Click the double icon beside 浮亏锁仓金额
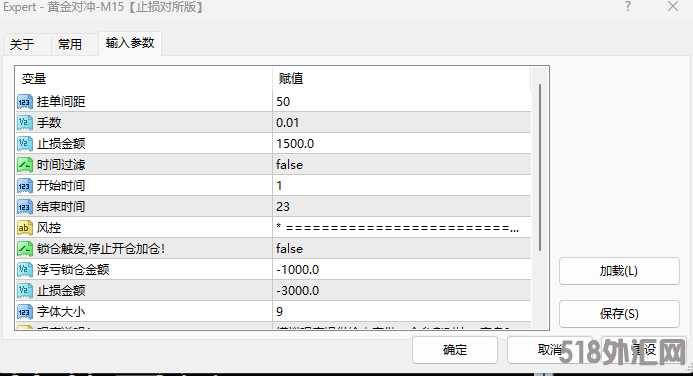 click(25, 270)
